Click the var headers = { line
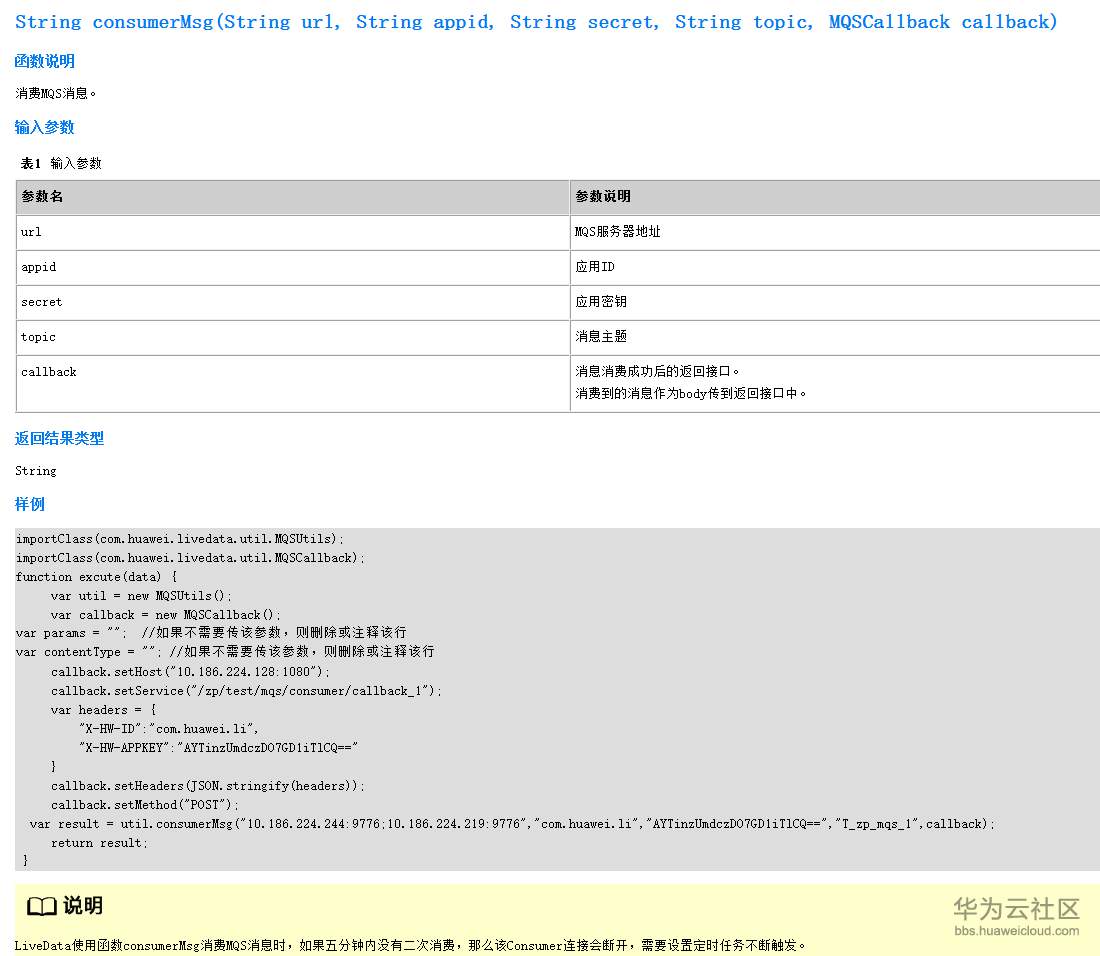 tap(103, 711)
